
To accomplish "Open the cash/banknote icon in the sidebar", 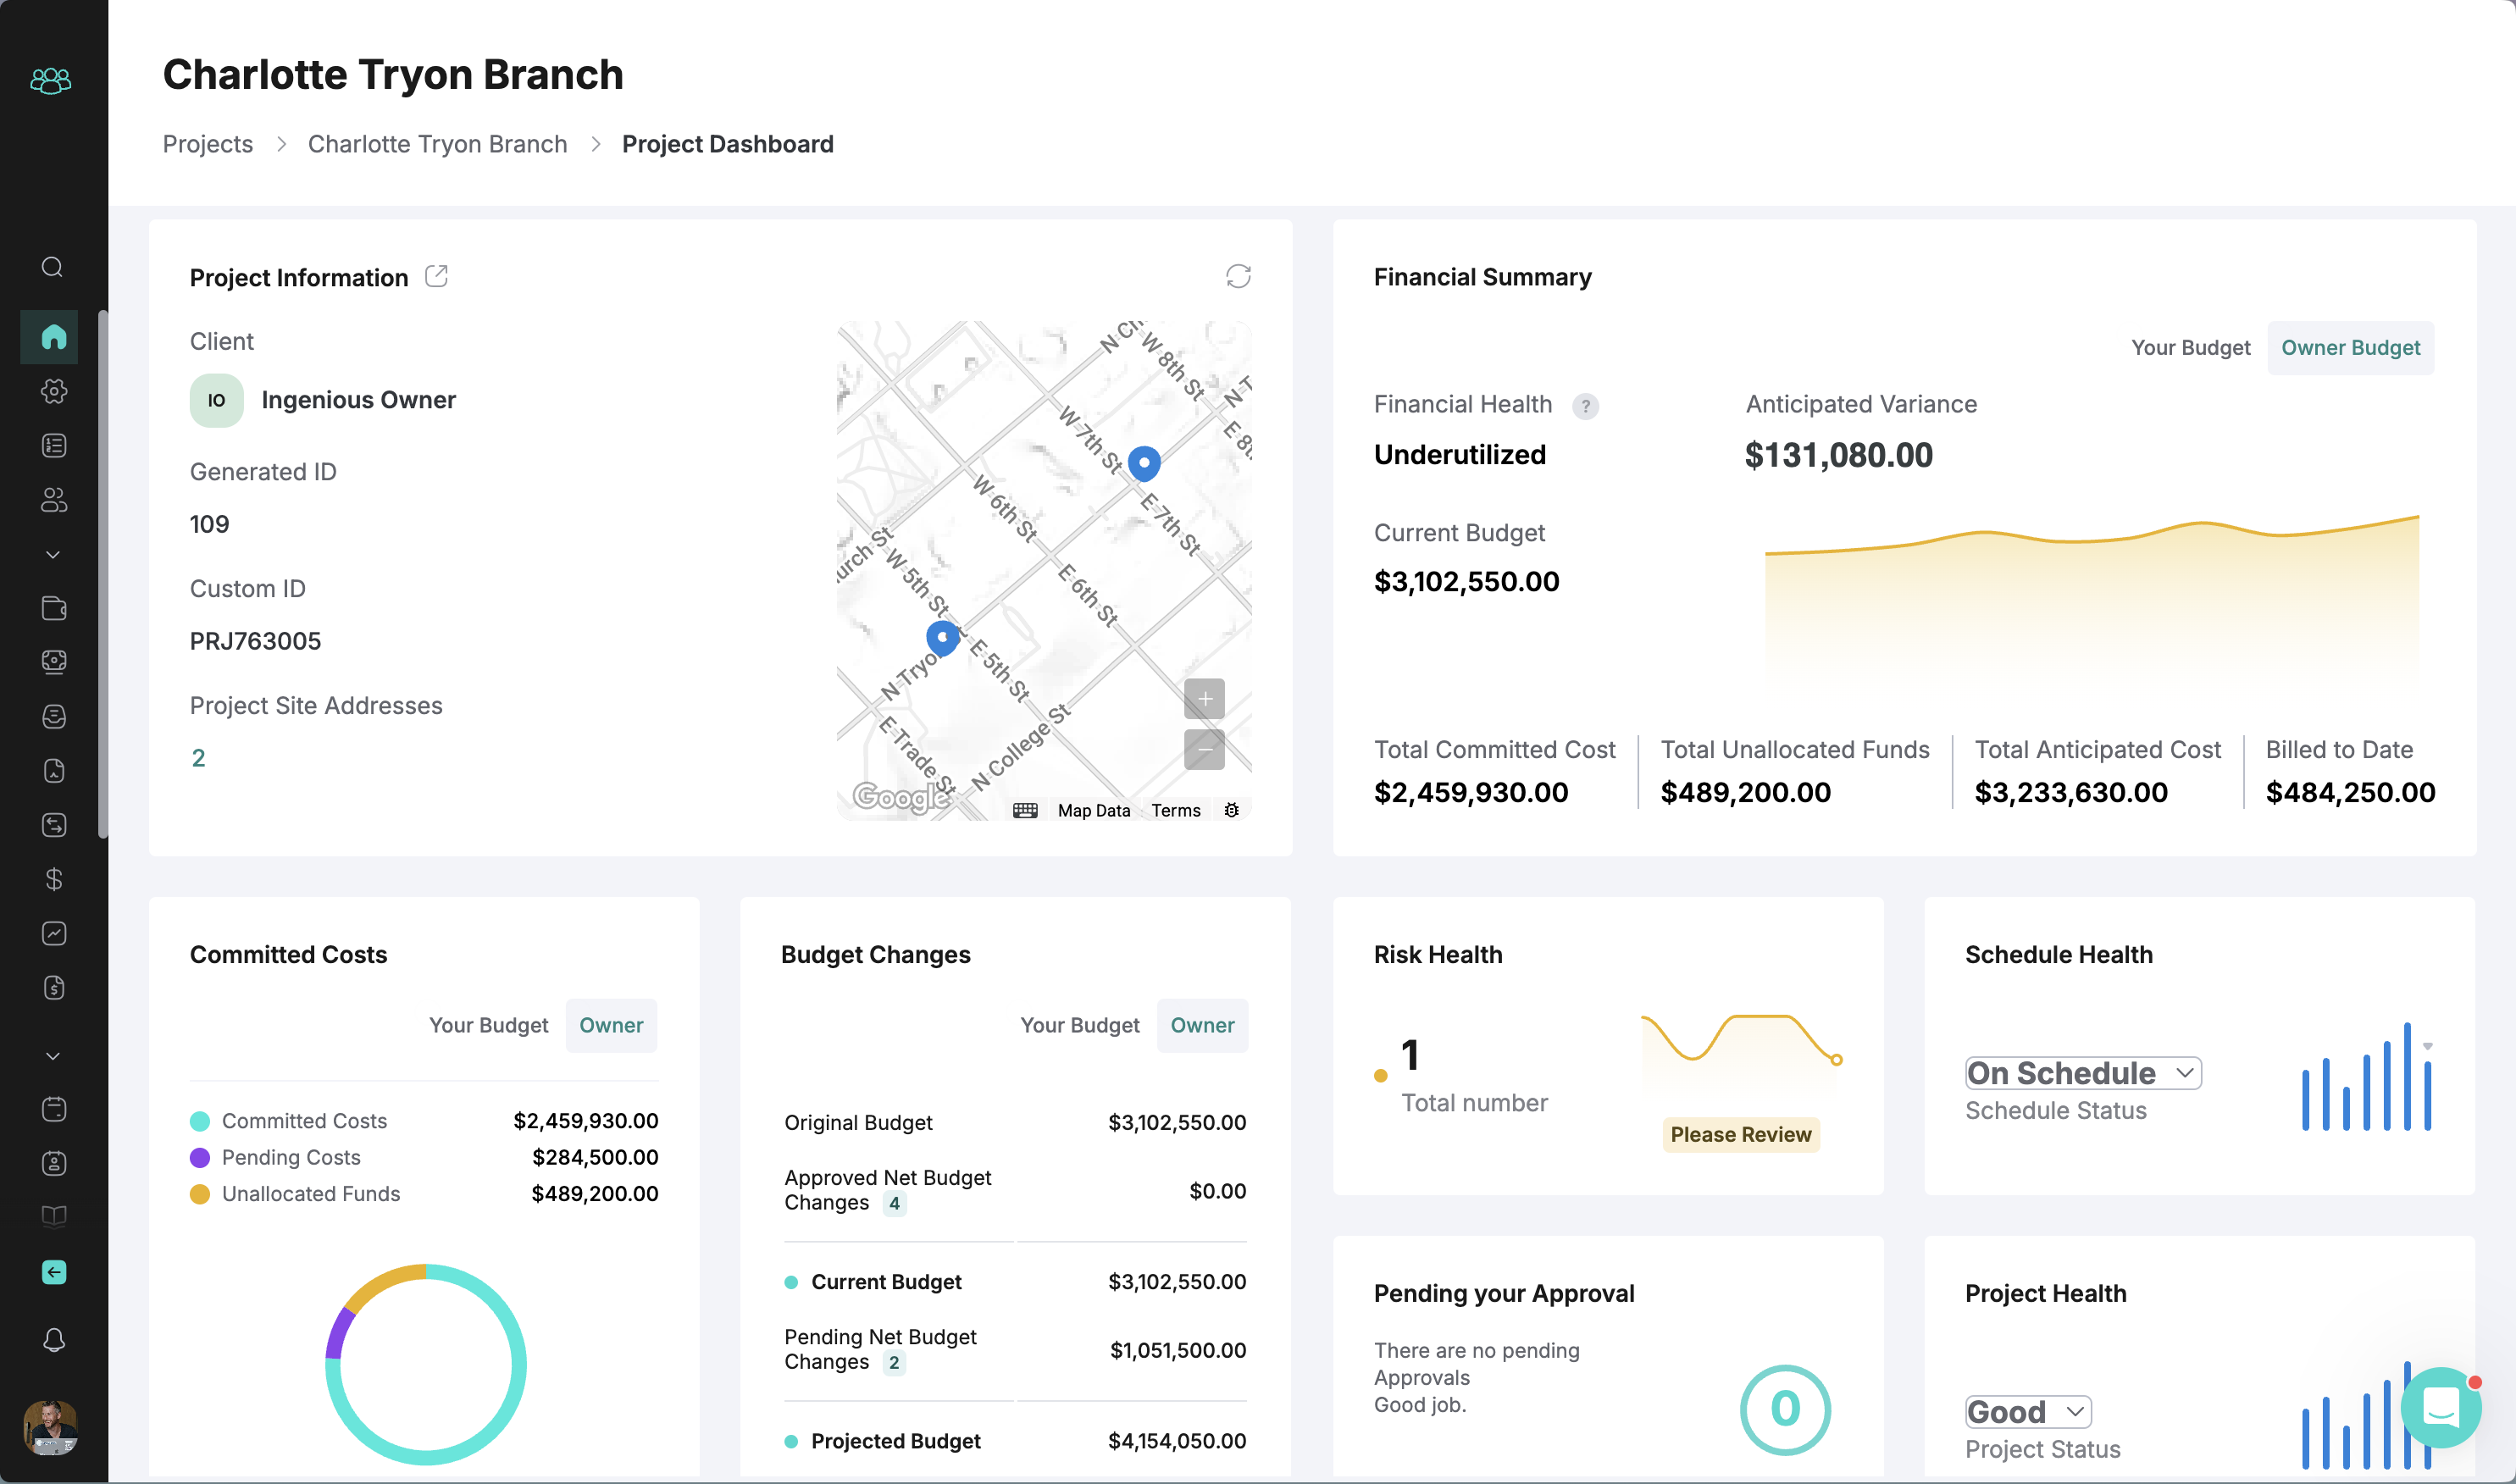I will [54, 662].
